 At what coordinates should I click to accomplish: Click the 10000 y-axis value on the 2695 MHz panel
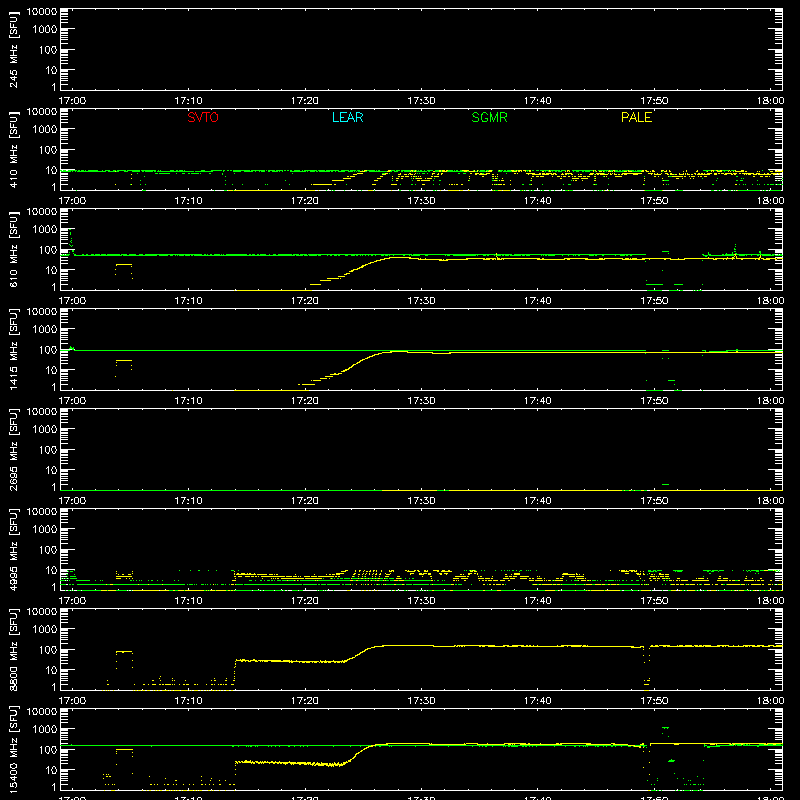tap(42, 412)
